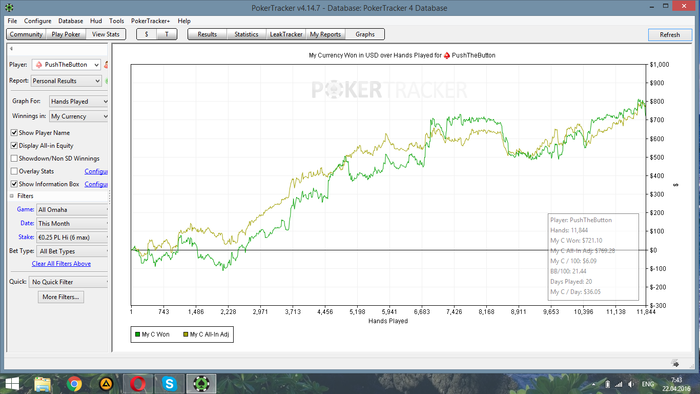Click the network signal tray icon
Image resolution: width=700 pixels, height=394 pixels.
point(619,384)
